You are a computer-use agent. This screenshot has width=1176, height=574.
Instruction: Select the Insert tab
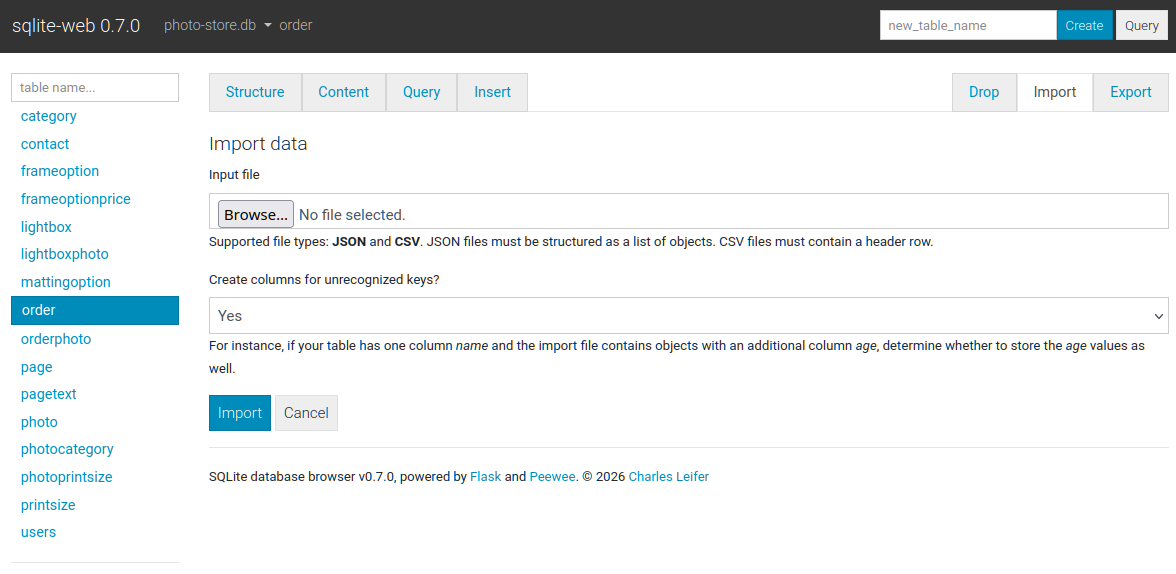click(492, 92)
